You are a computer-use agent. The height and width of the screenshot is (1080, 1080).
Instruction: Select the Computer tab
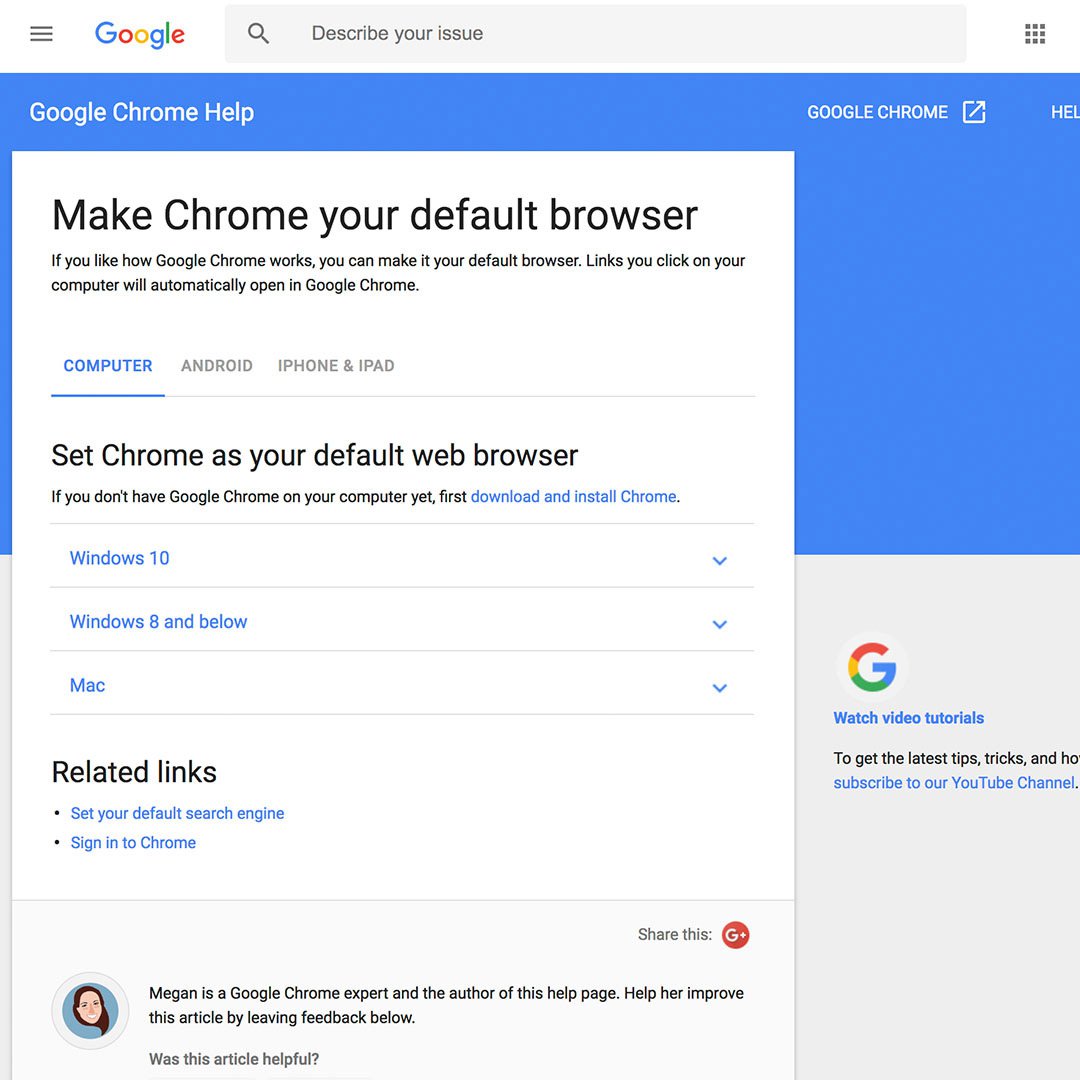(x=107, y=366)
